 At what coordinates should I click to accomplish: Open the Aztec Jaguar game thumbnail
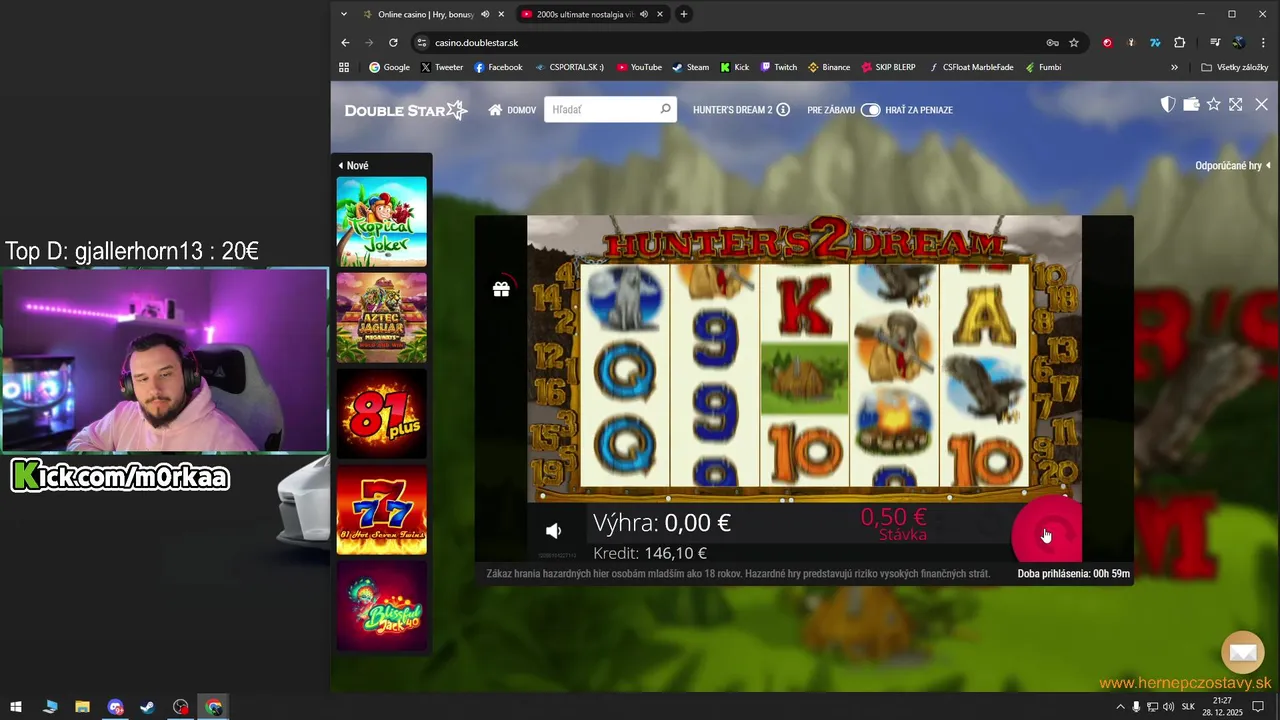point(381,318)
